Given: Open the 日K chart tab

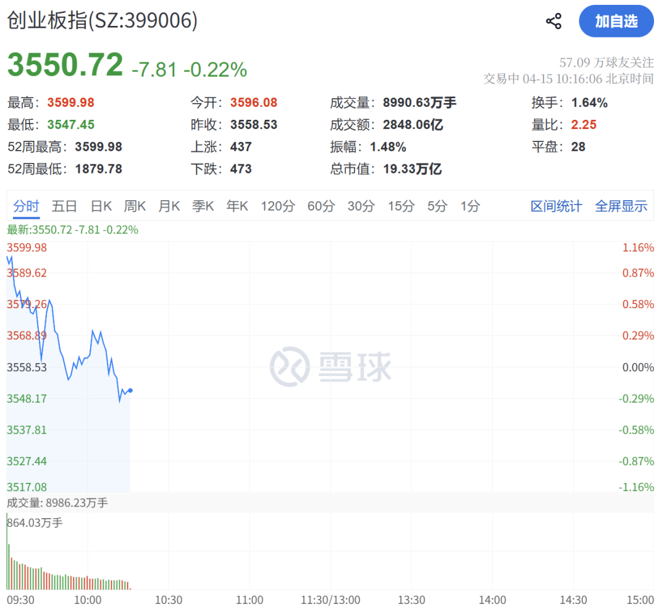Looking at the screenshot, I should click(x=101, y=206).
